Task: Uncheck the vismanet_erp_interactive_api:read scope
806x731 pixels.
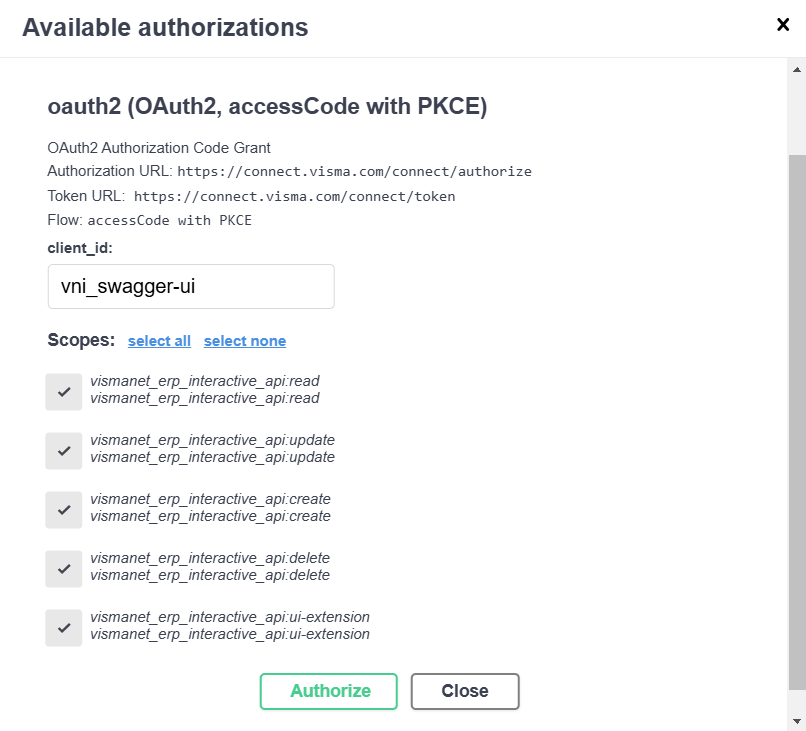Action: [63, 391]
